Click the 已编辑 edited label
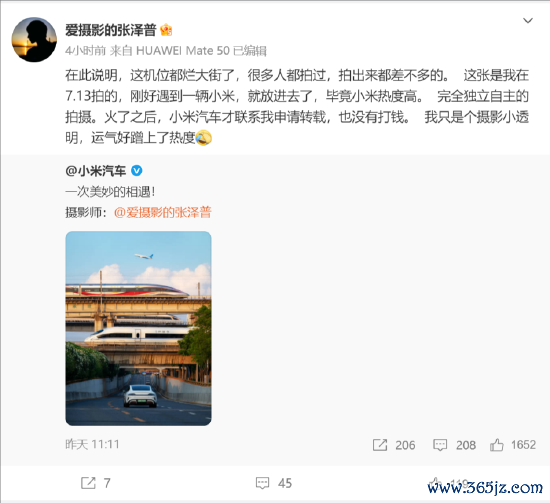This screenshot has width=550, height=503. click(250, 51)
